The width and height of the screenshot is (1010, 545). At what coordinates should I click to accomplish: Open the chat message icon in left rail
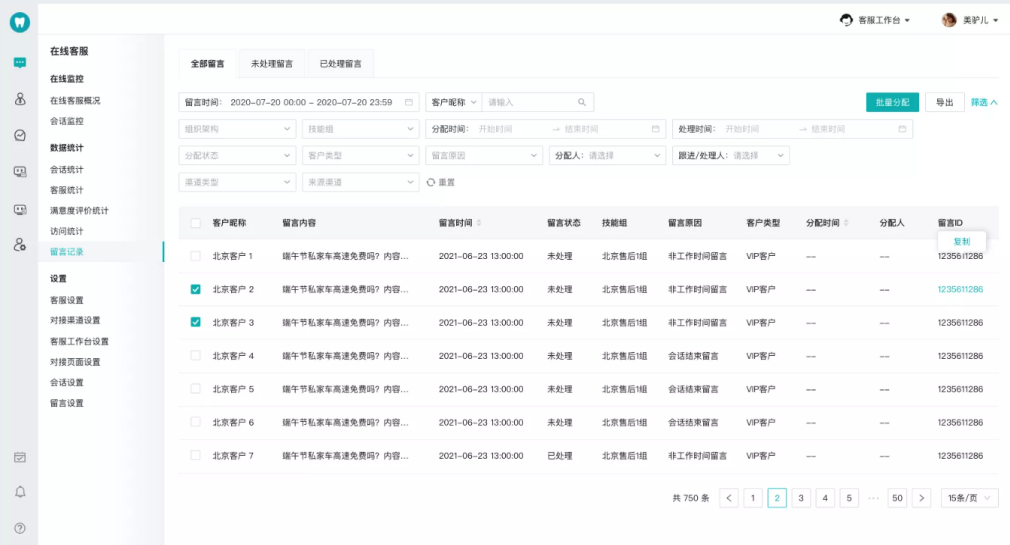coord(20,62)
